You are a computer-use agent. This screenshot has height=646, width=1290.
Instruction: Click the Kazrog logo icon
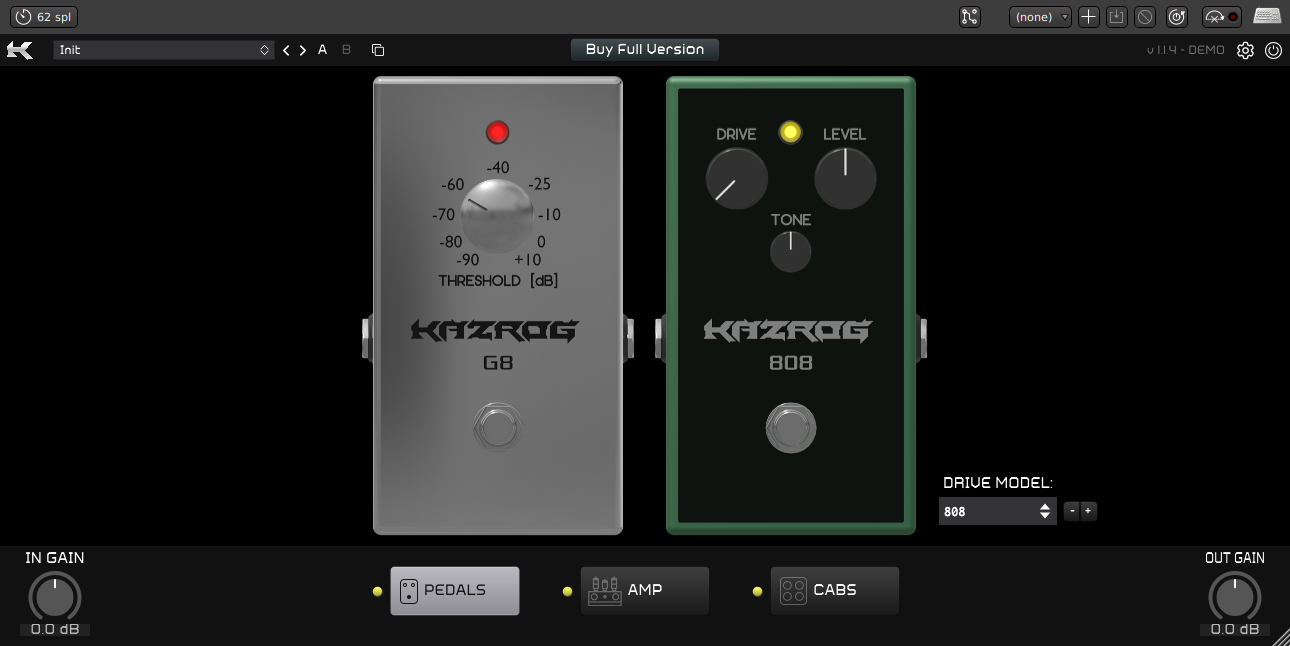pos(20,50)
